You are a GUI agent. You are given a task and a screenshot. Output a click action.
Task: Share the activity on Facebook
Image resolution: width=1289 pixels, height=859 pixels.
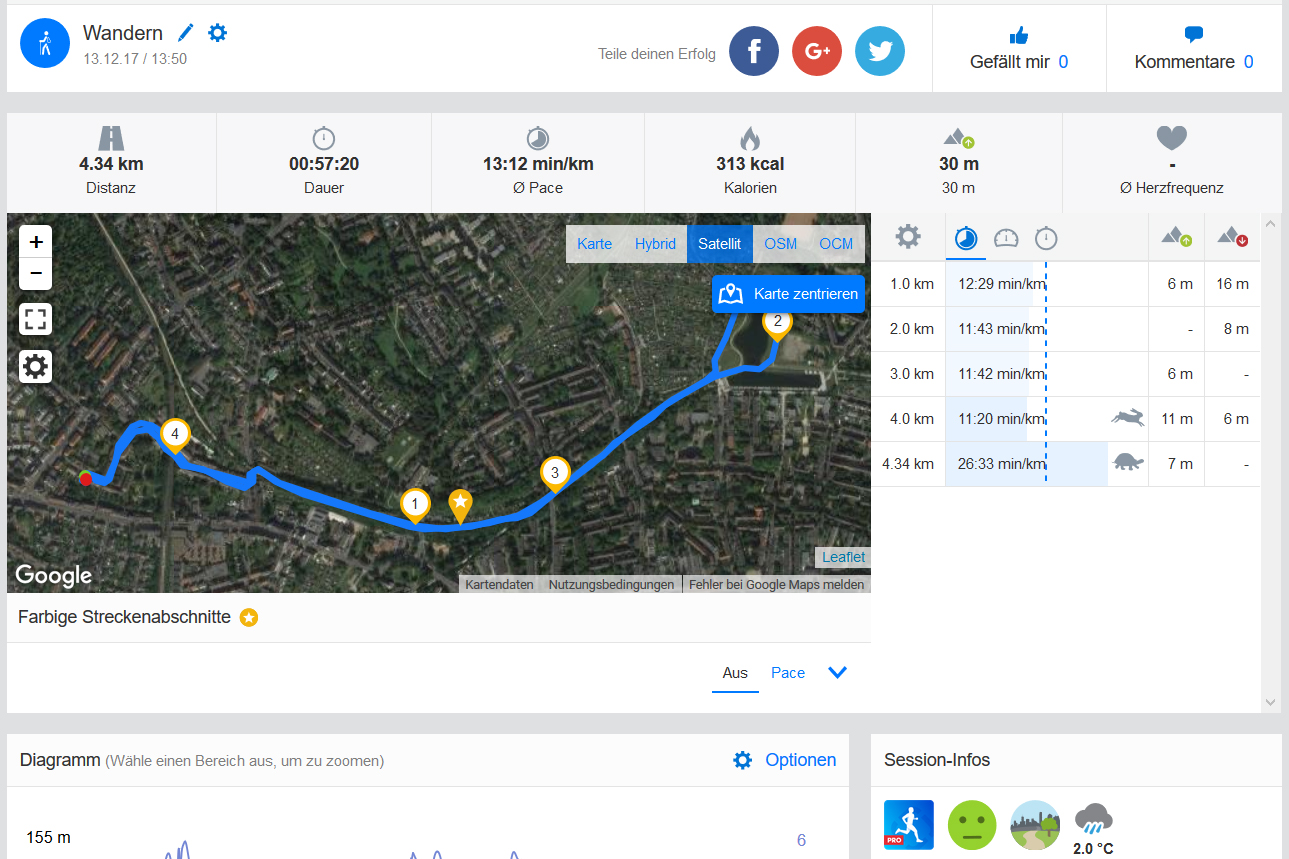(754, 51)
